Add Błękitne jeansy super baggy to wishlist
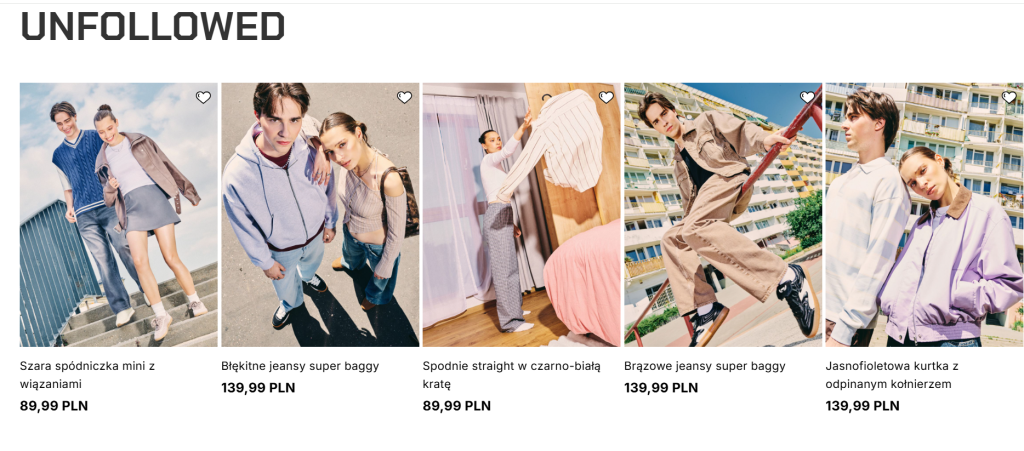This screenshot has height=451, width=1024. [404, 97]
